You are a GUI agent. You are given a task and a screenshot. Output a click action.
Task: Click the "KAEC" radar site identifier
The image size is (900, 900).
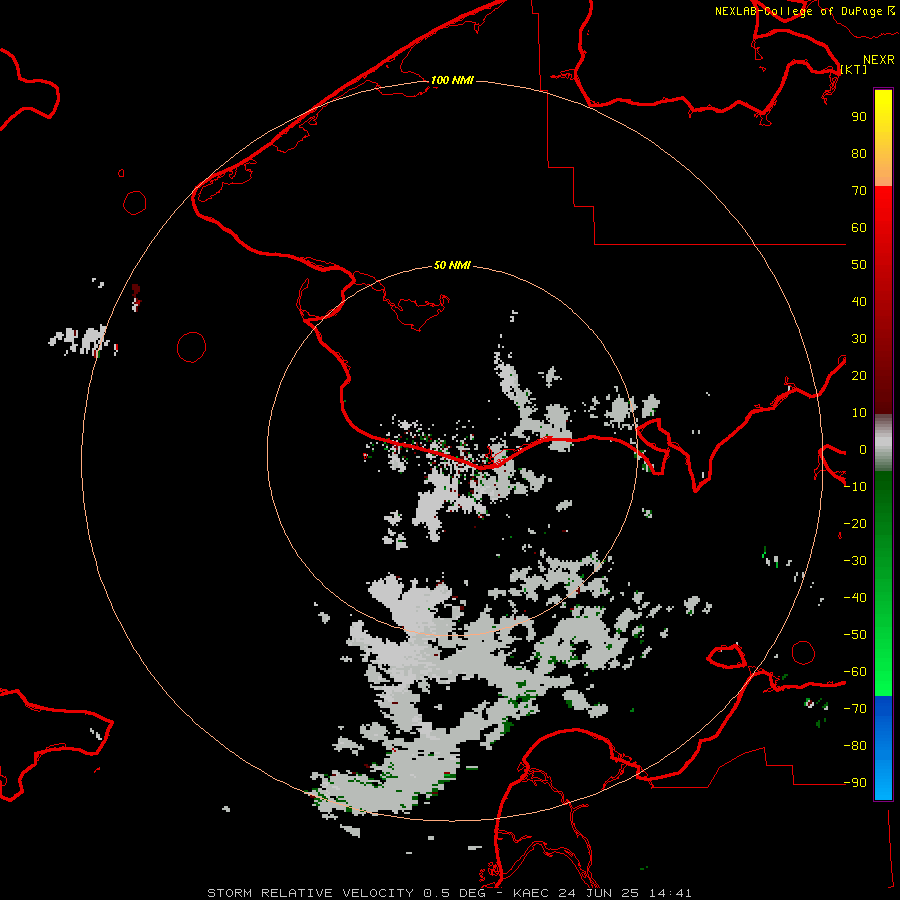pyautogui.click(x=531, y=893)
